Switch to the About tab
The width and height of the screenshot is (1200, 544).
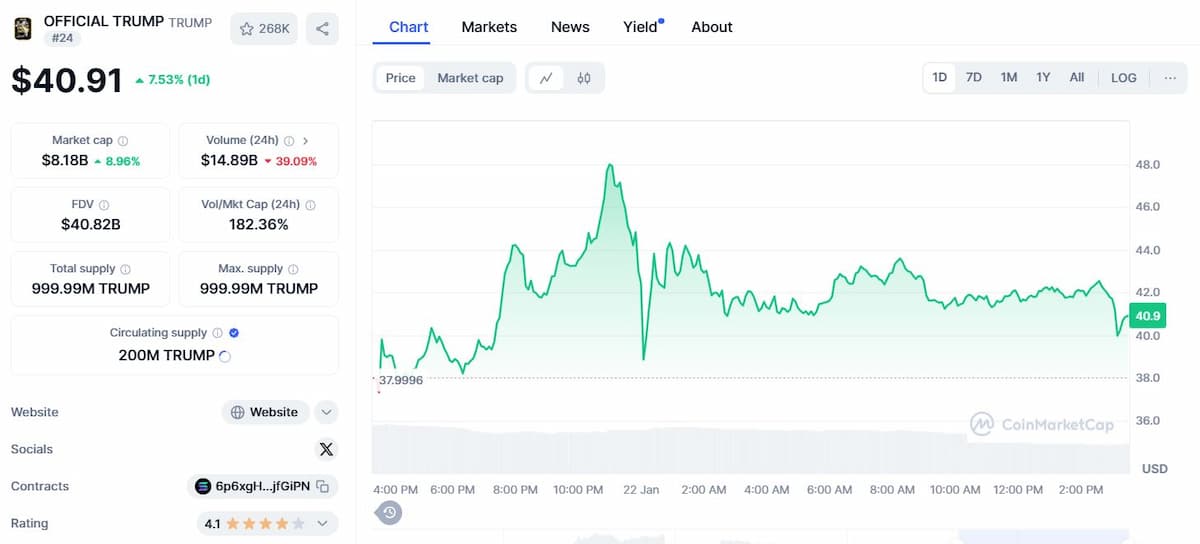pyautogui.click(x=712, y=27)
